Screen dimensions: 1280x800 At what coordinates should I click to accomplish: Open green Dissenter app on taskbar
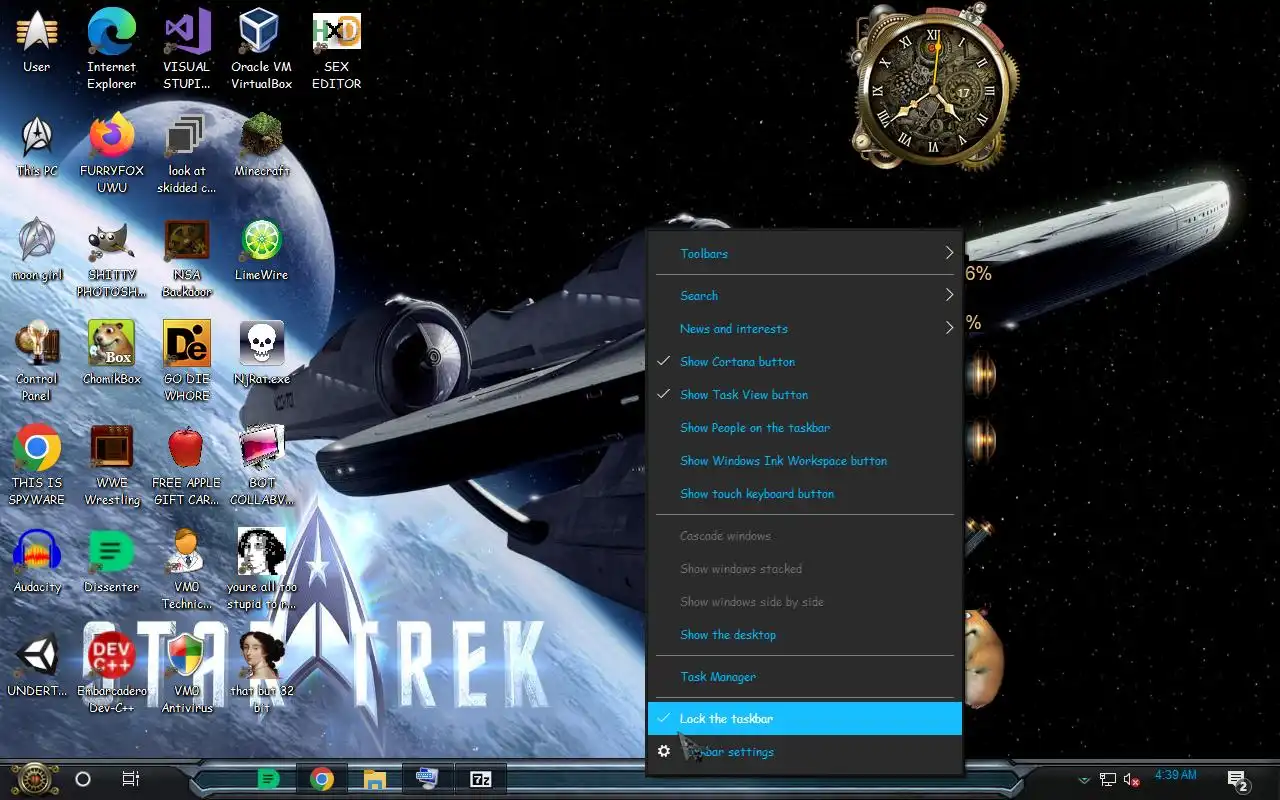(x=268, y=779)
